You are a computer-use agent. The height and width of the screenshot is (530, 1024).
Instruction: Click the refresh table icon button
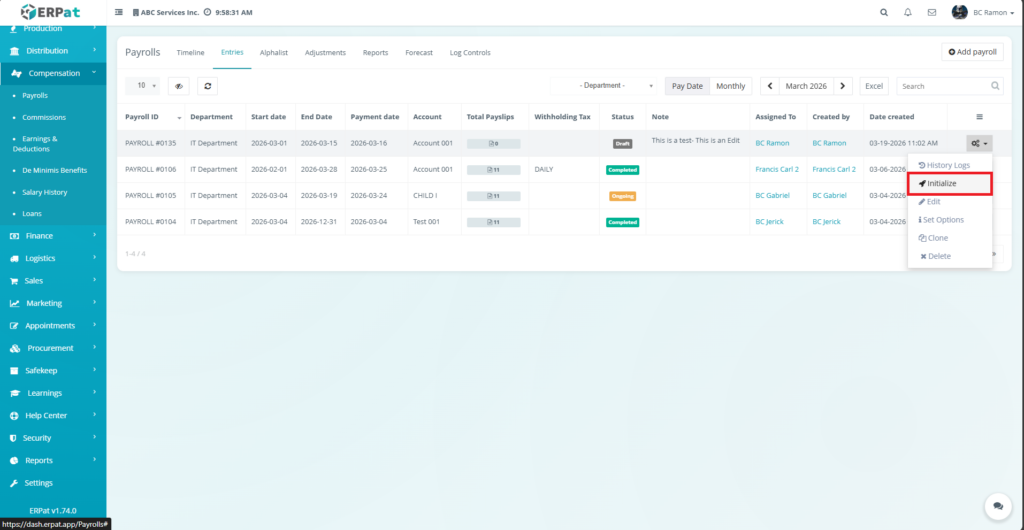click(208, 86)
